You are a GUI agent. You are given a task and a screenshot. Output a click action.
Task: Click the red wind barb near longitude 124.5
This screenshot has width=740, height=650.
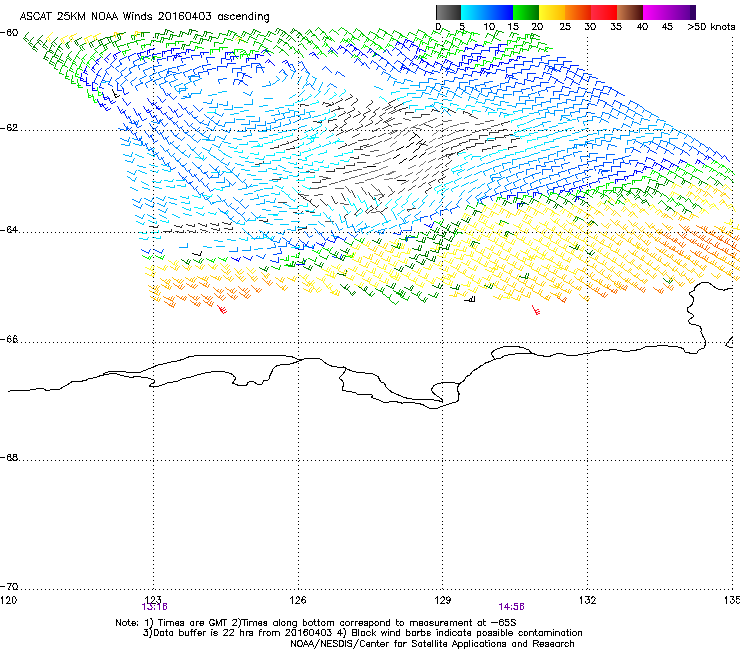(222, 309)
